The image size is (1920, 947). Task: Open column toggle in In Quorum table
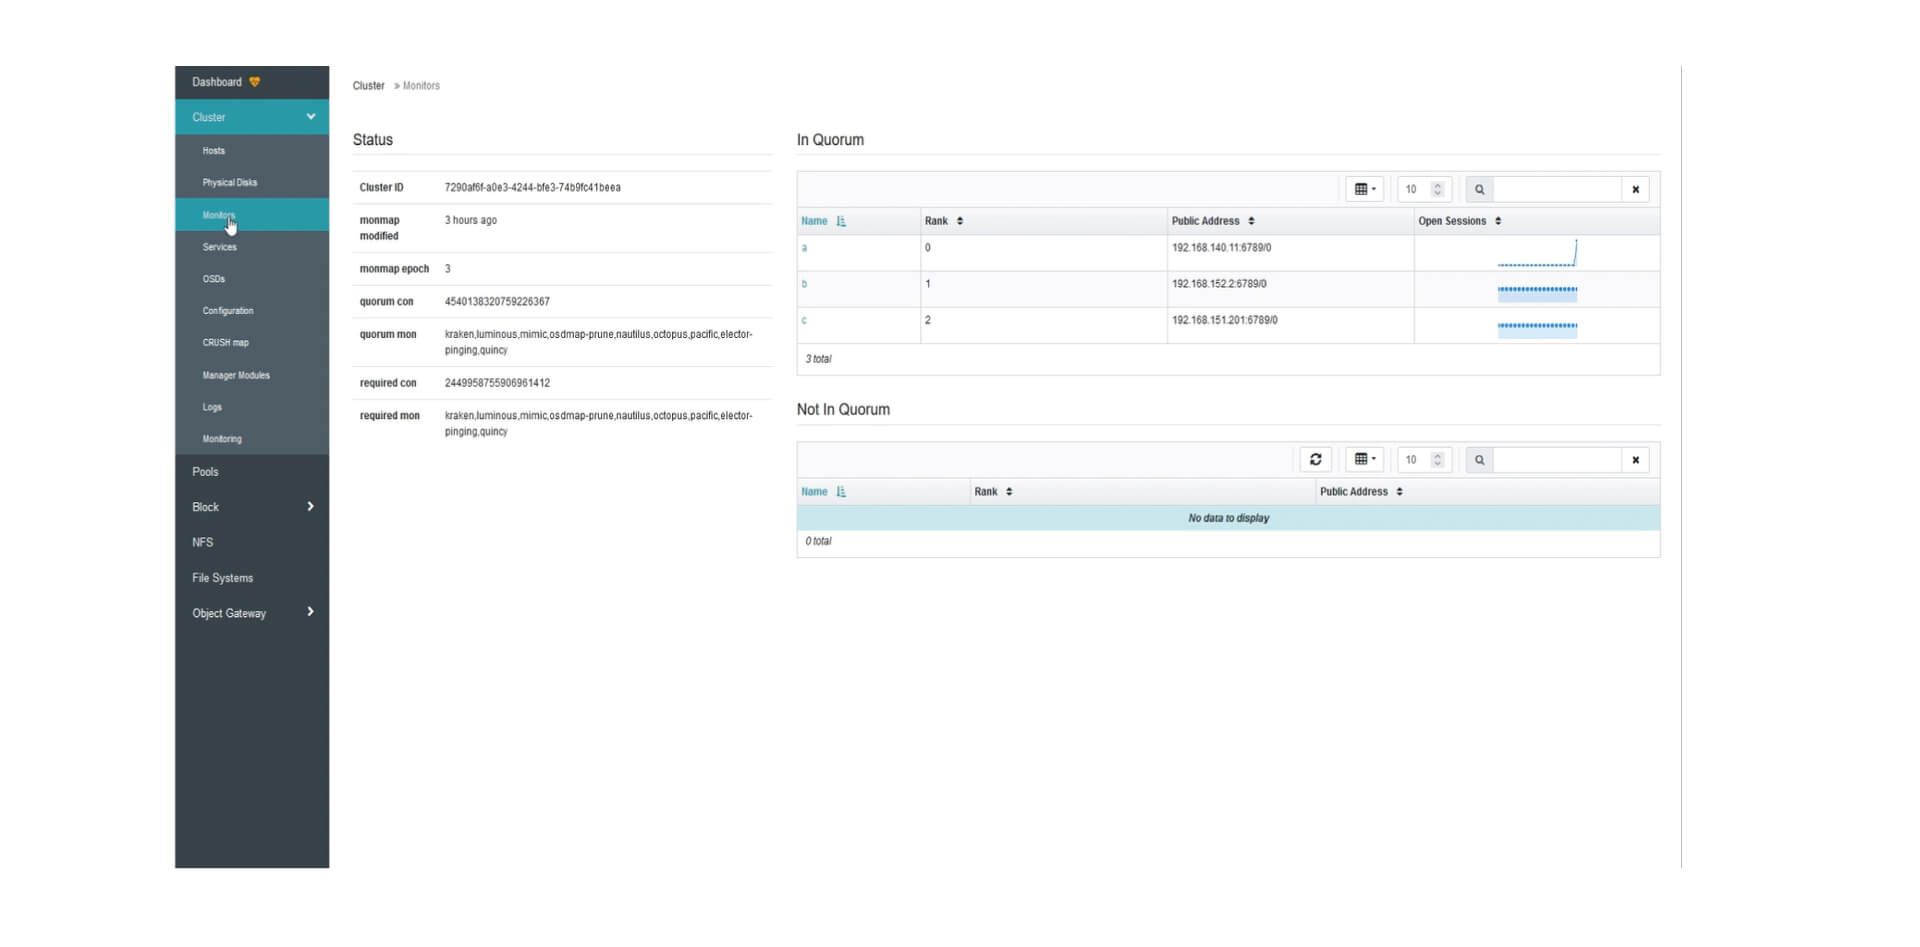1364,189
